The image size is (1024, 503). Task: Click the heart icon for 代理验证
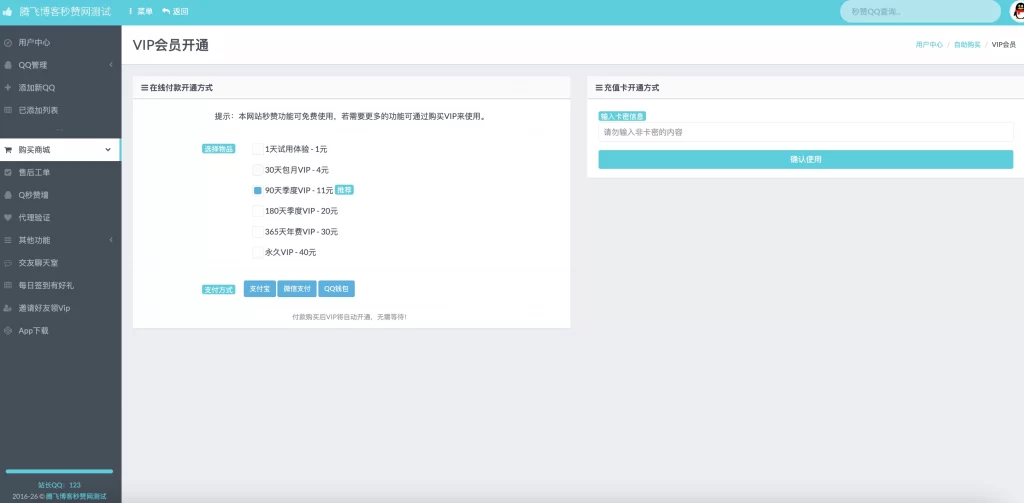8,217
